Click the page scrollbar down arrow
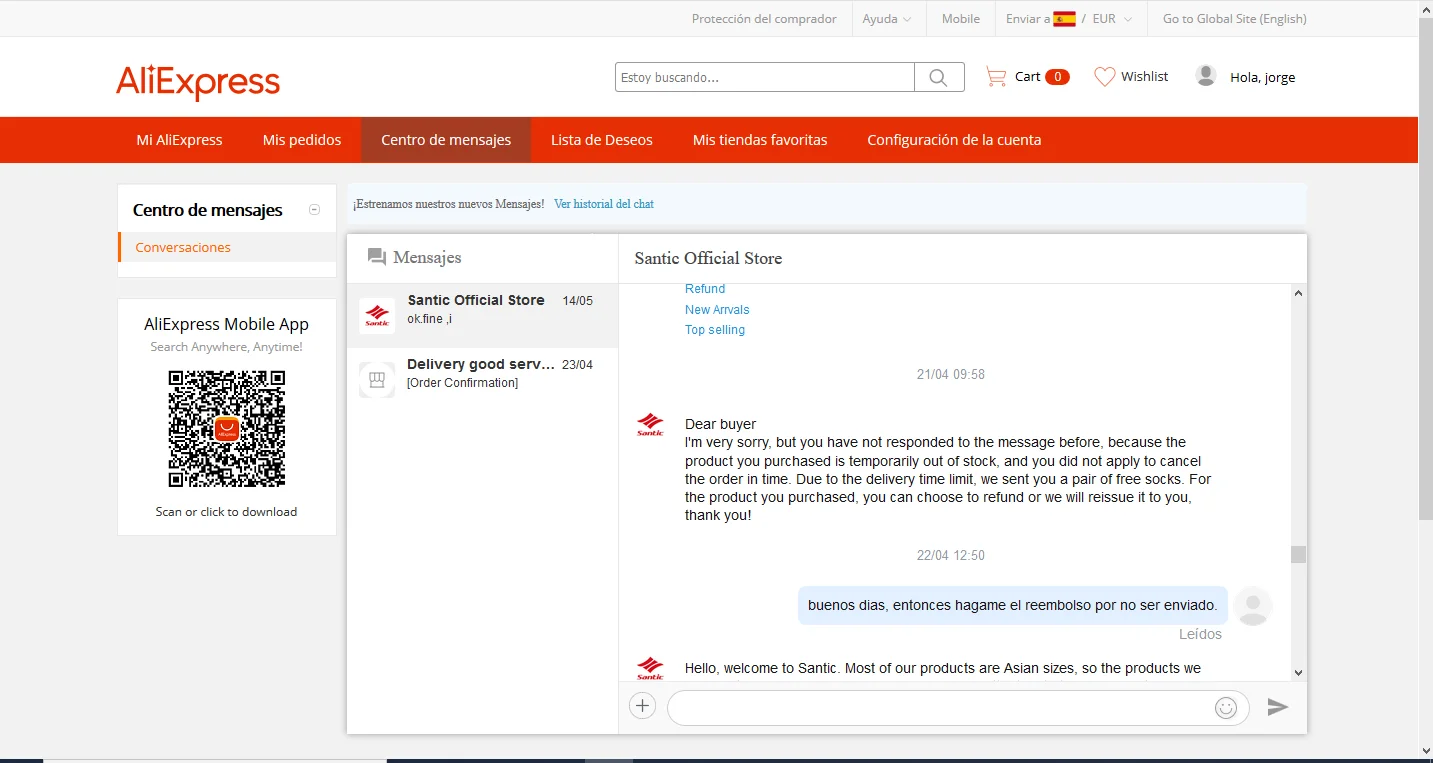1433x763 pixels. click(1425, 752)
